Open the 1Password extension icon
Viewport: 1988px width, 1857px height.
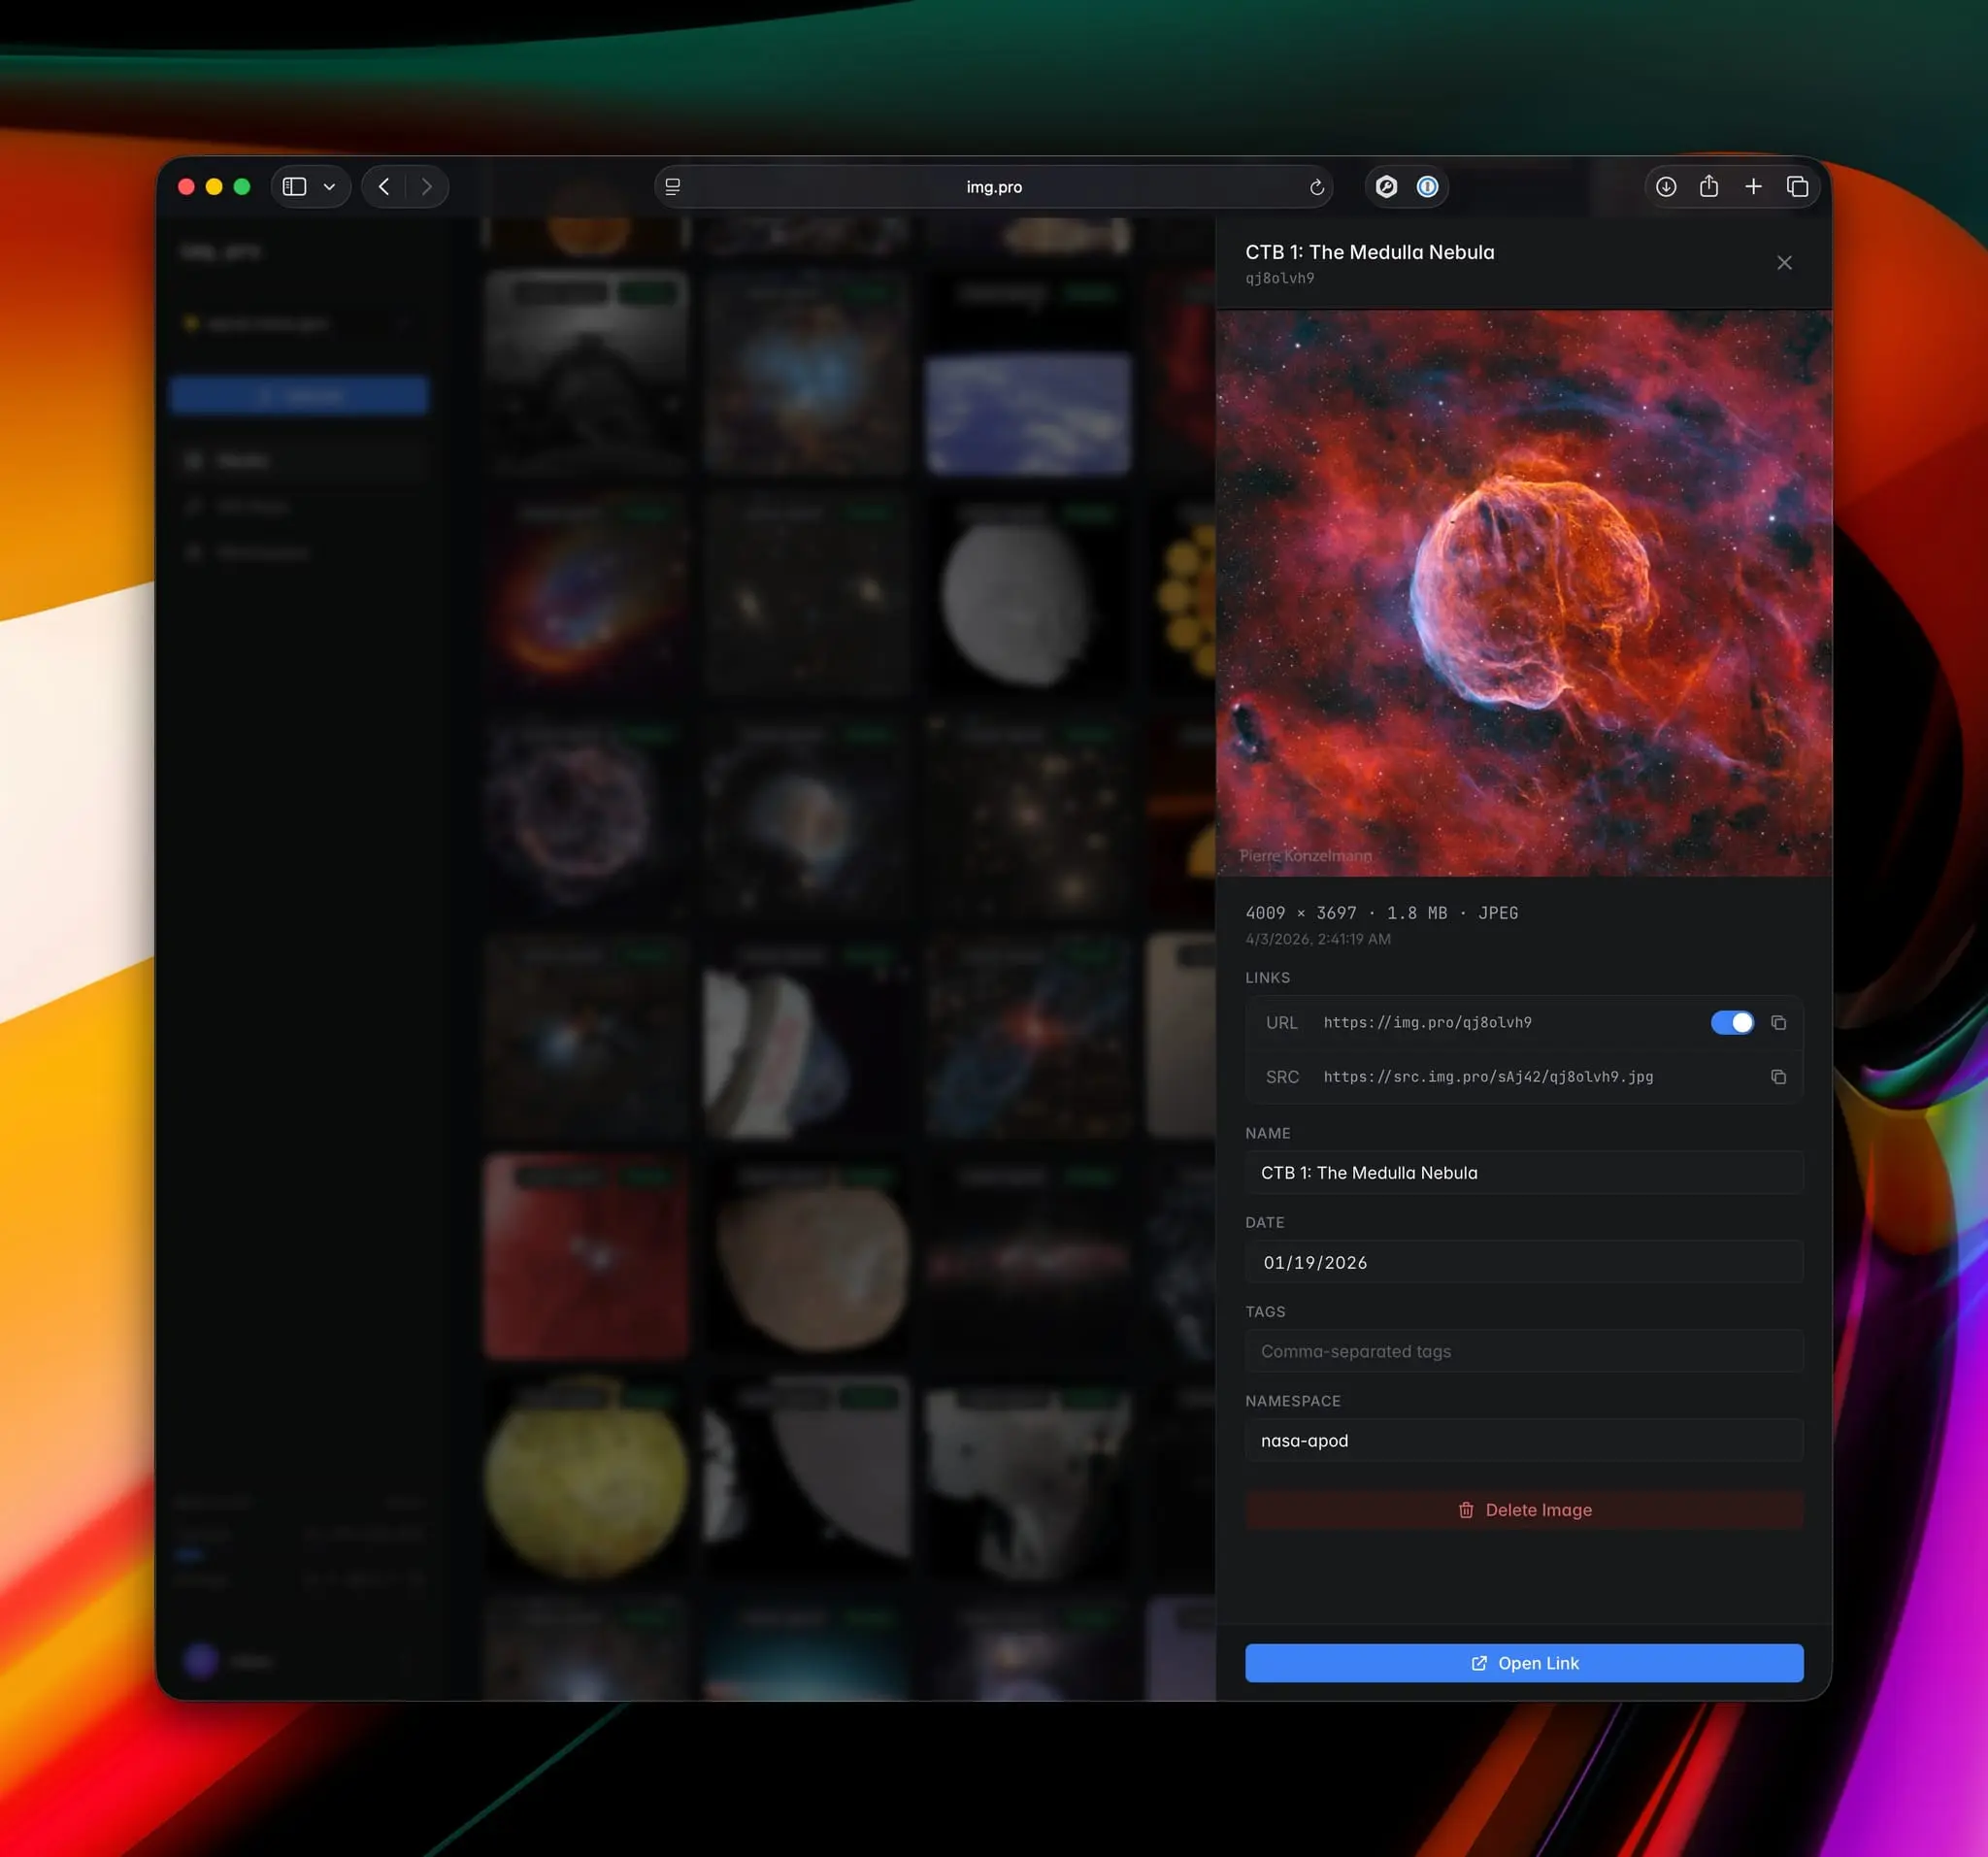(1427, 187)
